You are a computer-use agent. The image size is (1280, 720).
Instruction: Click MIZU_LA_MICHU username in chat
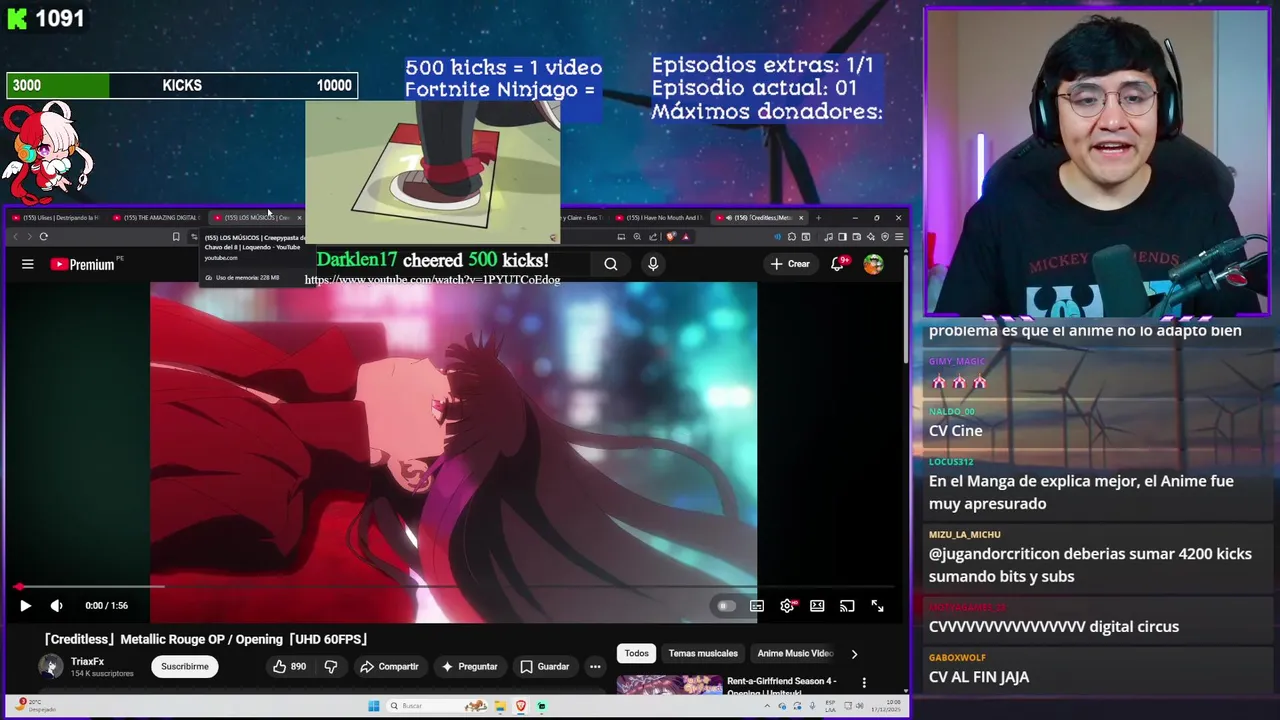pos(965,534)
